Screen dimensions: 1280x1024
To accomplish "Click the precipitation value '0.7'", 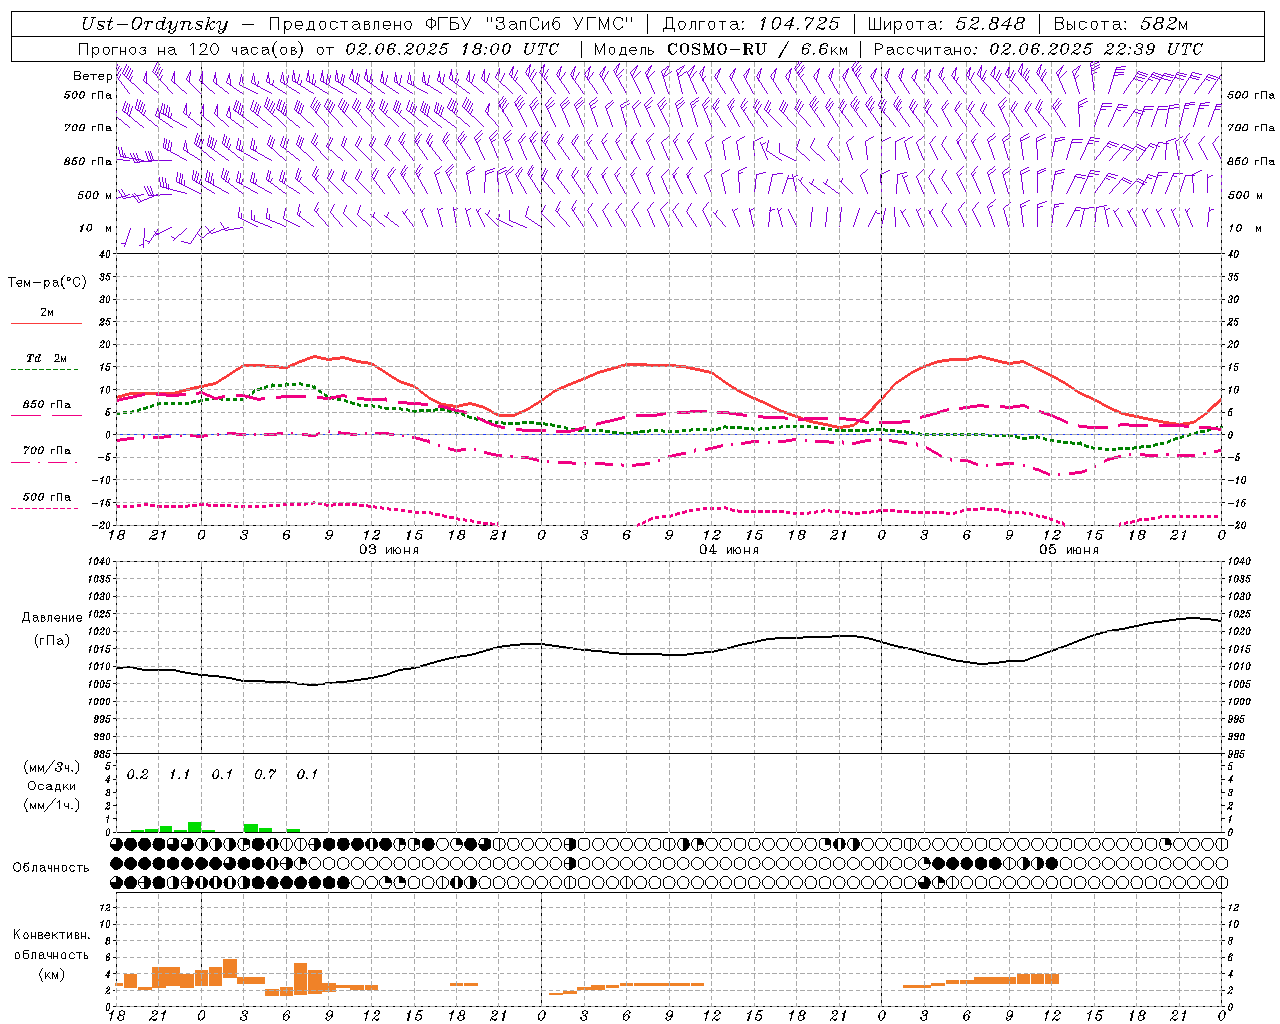I will click(265, 775).
